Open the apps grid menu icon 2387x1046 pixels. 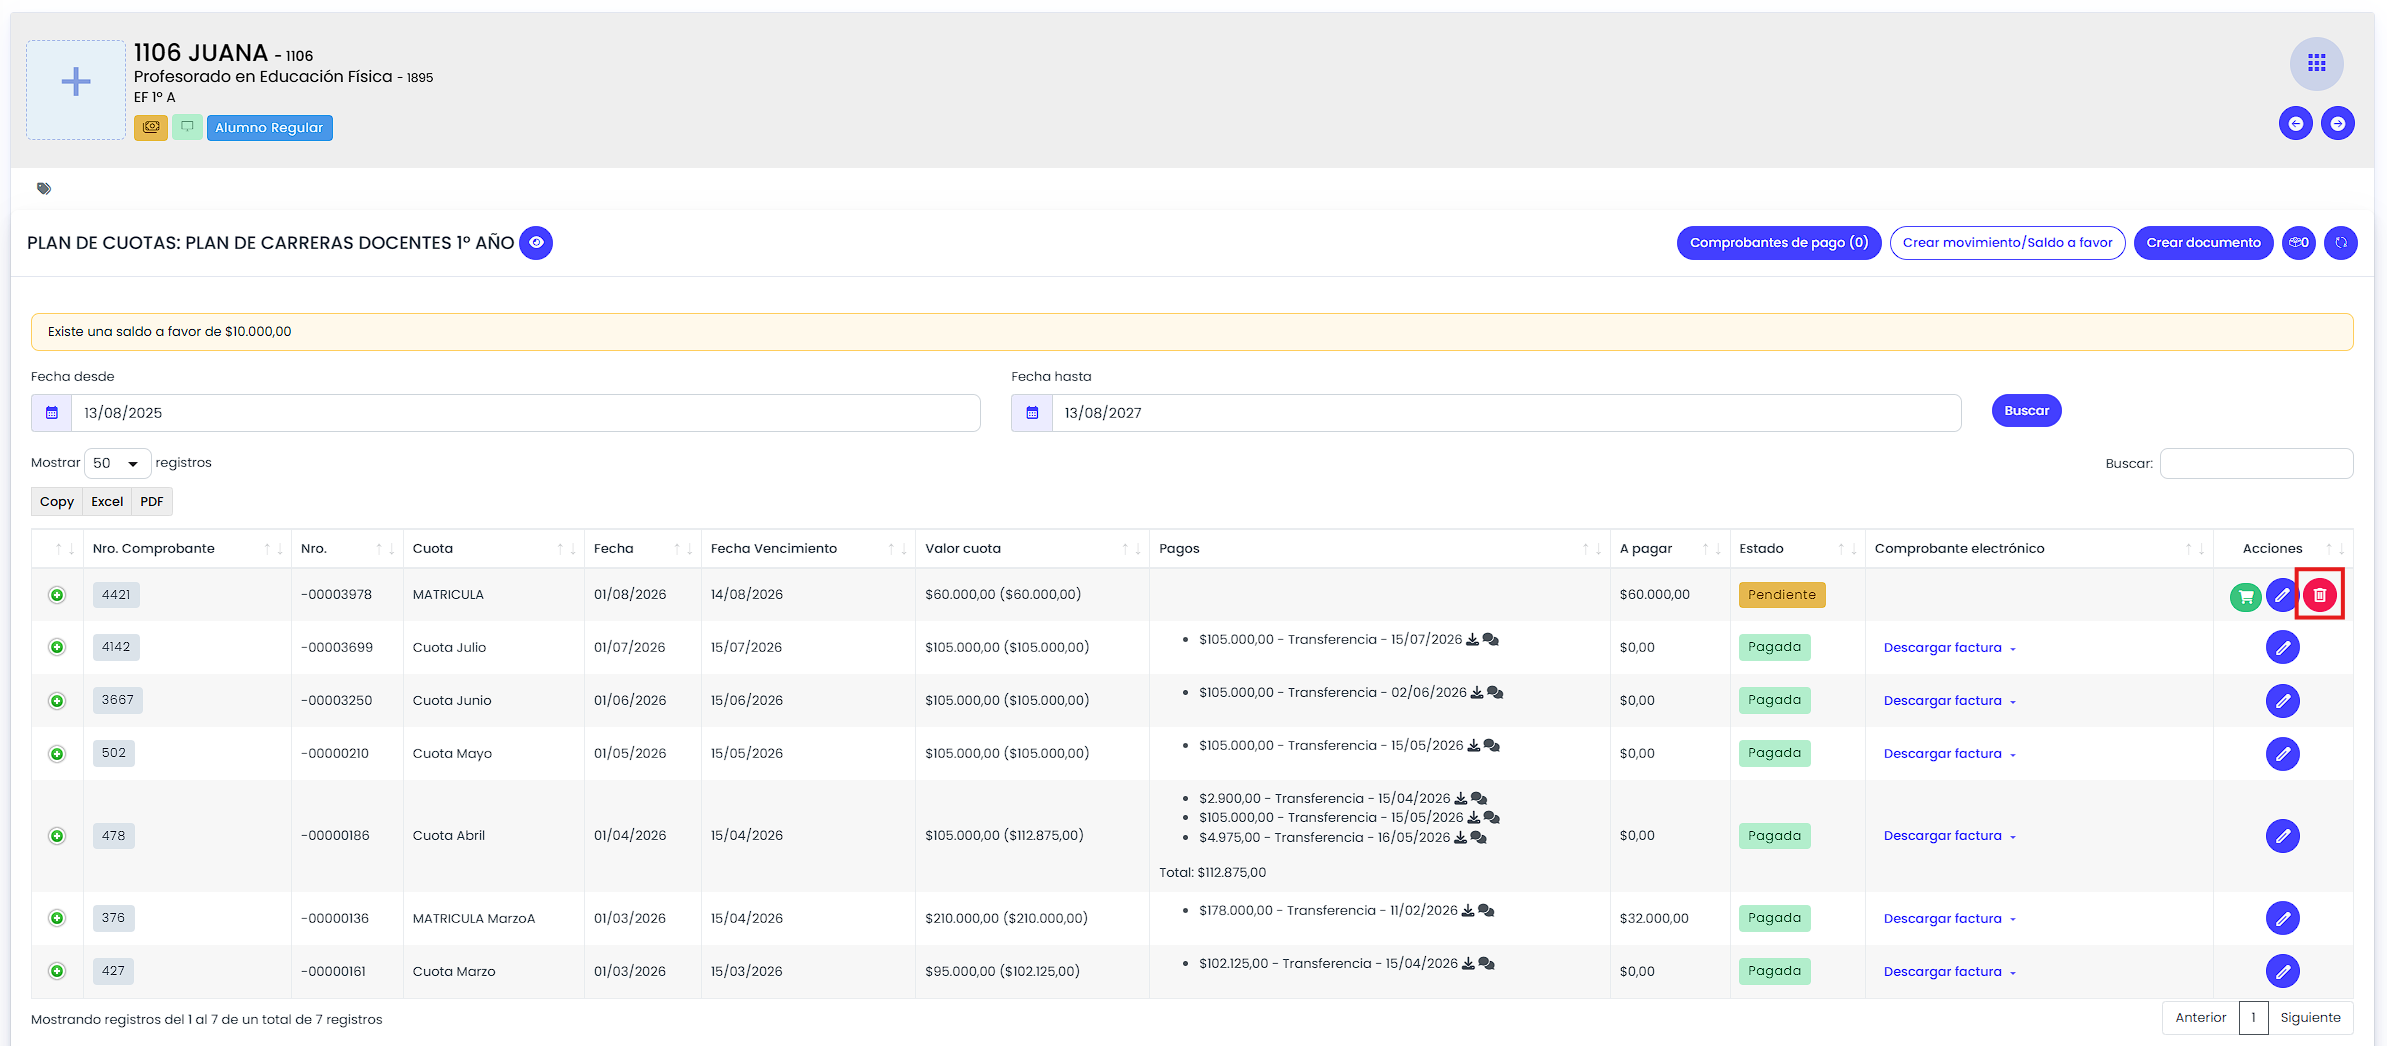[x=2316, y=64]
